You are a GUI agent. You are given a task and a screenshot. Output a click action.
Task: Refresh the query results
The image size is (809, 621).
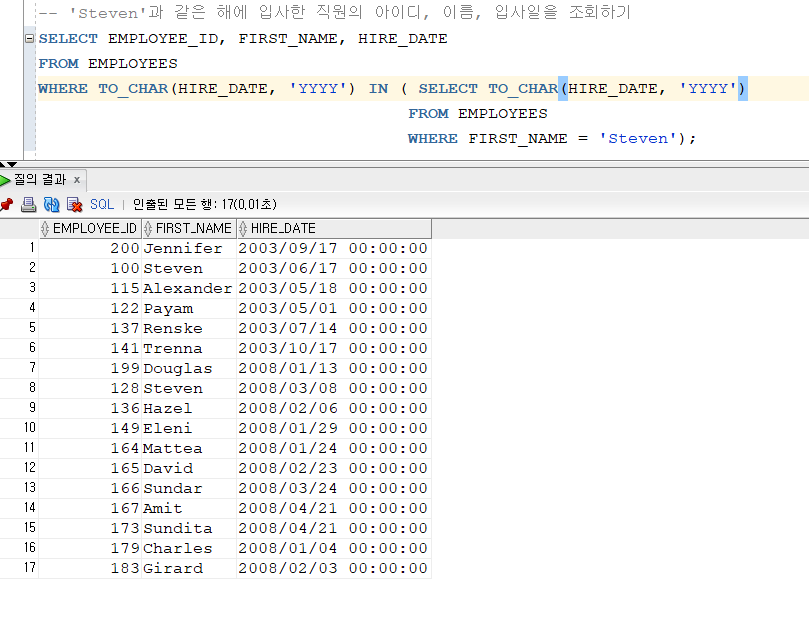pos(51,205)
